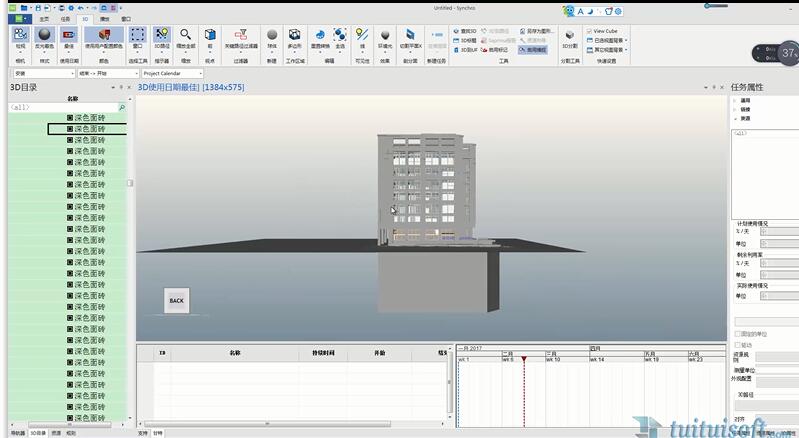Screen dimensions: 799x438
Task: Select the gray shading style icon
Action: point(44,37)
